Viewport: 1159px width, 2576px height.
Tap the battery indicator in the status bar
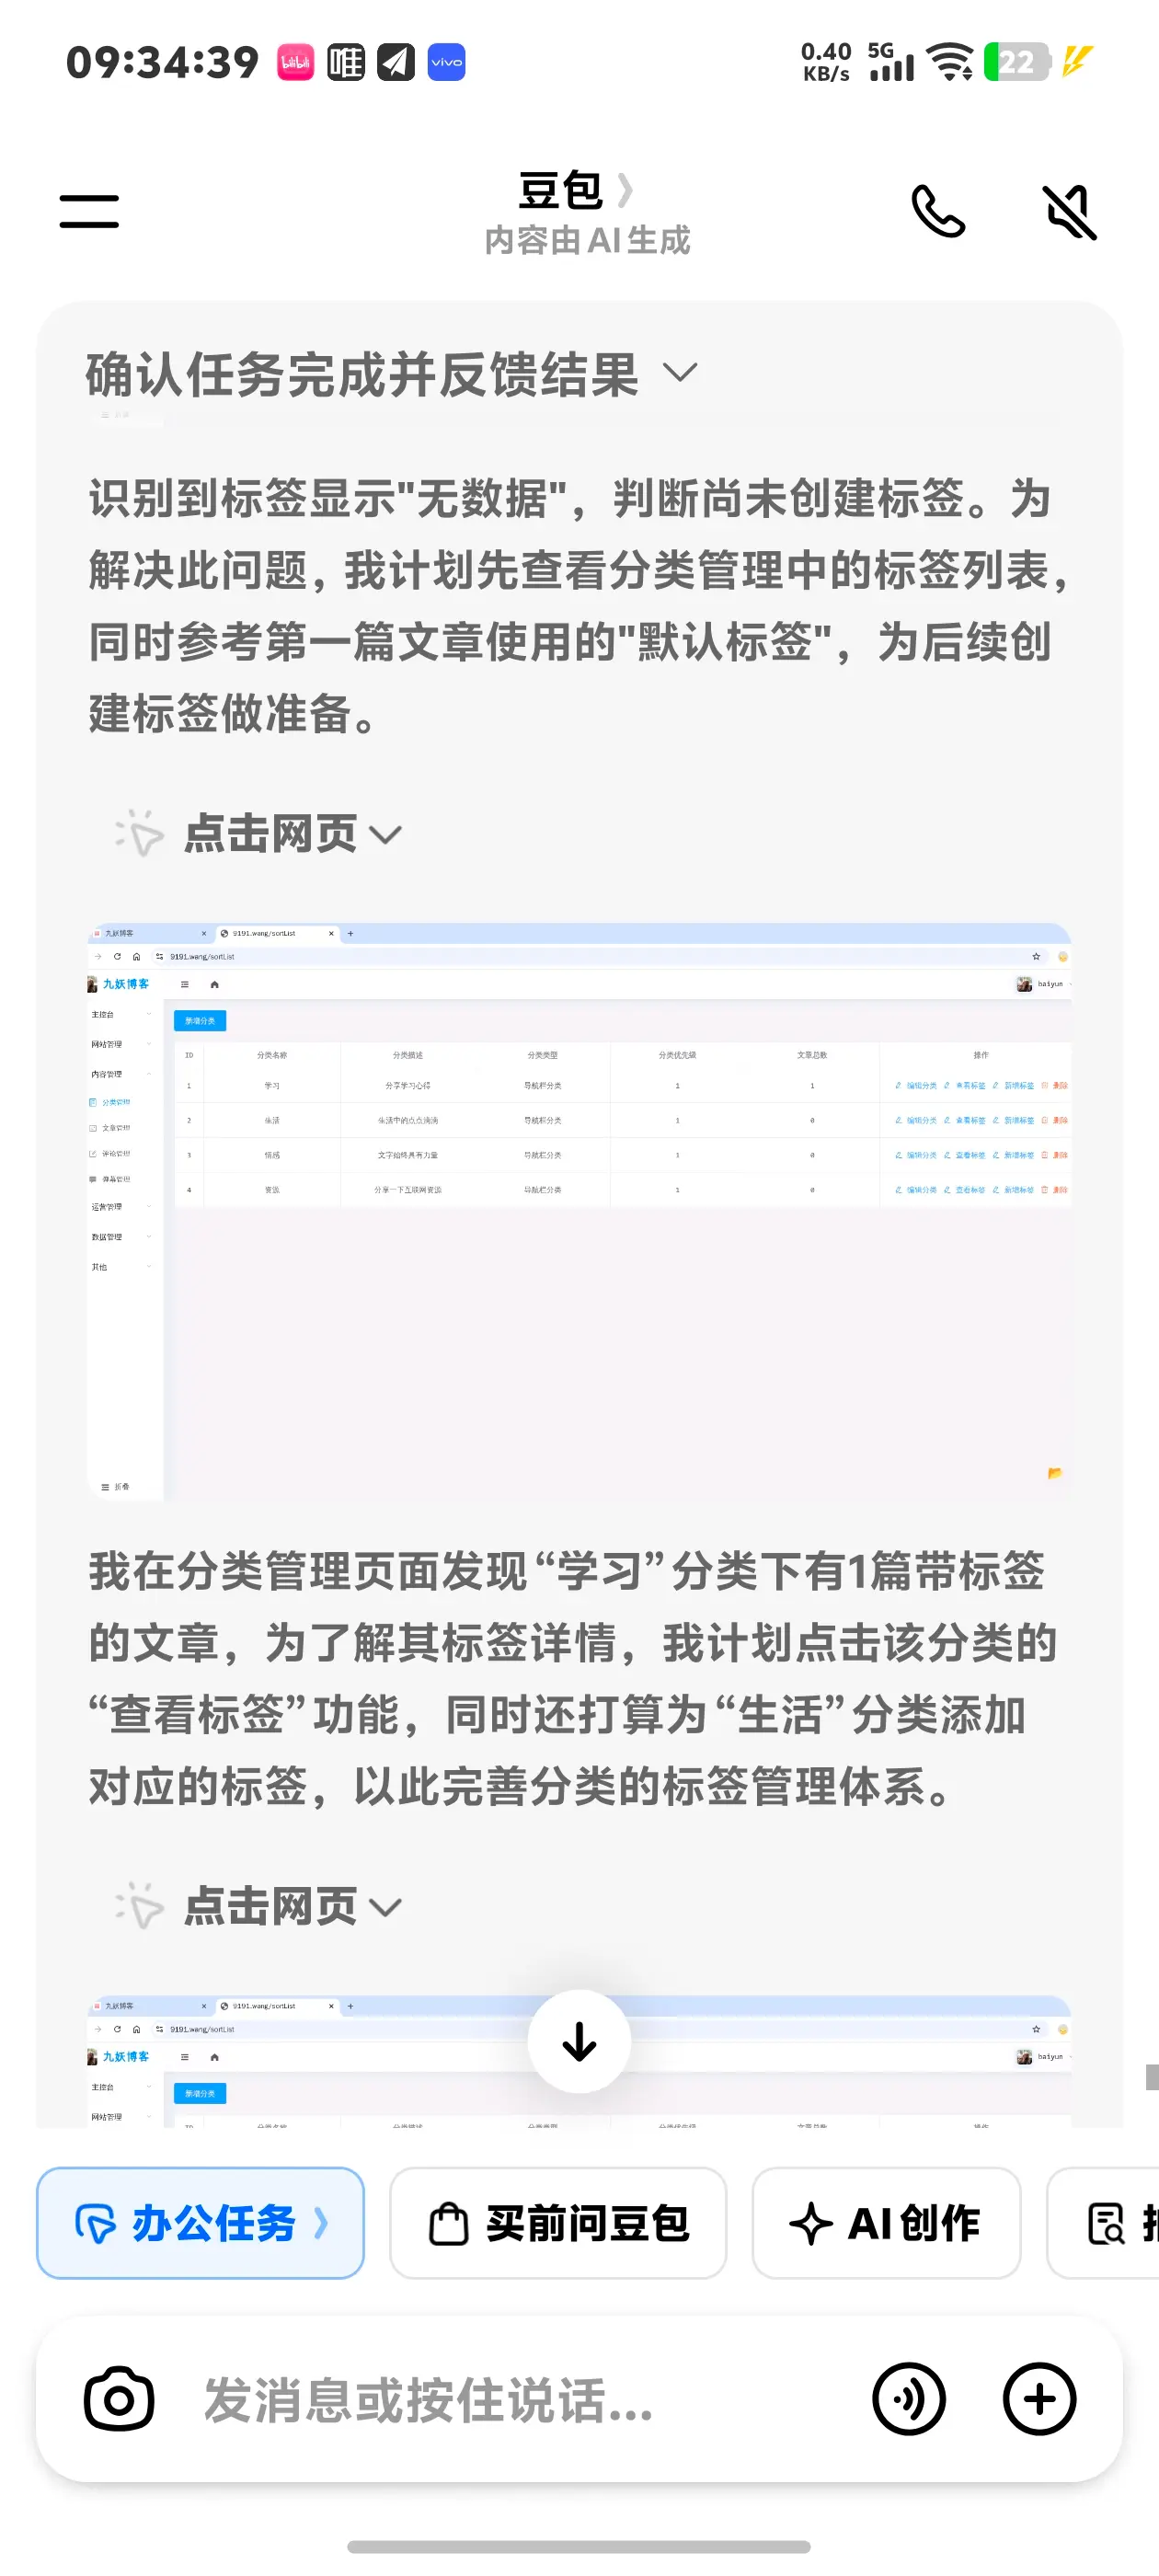tap(1017, 62)
